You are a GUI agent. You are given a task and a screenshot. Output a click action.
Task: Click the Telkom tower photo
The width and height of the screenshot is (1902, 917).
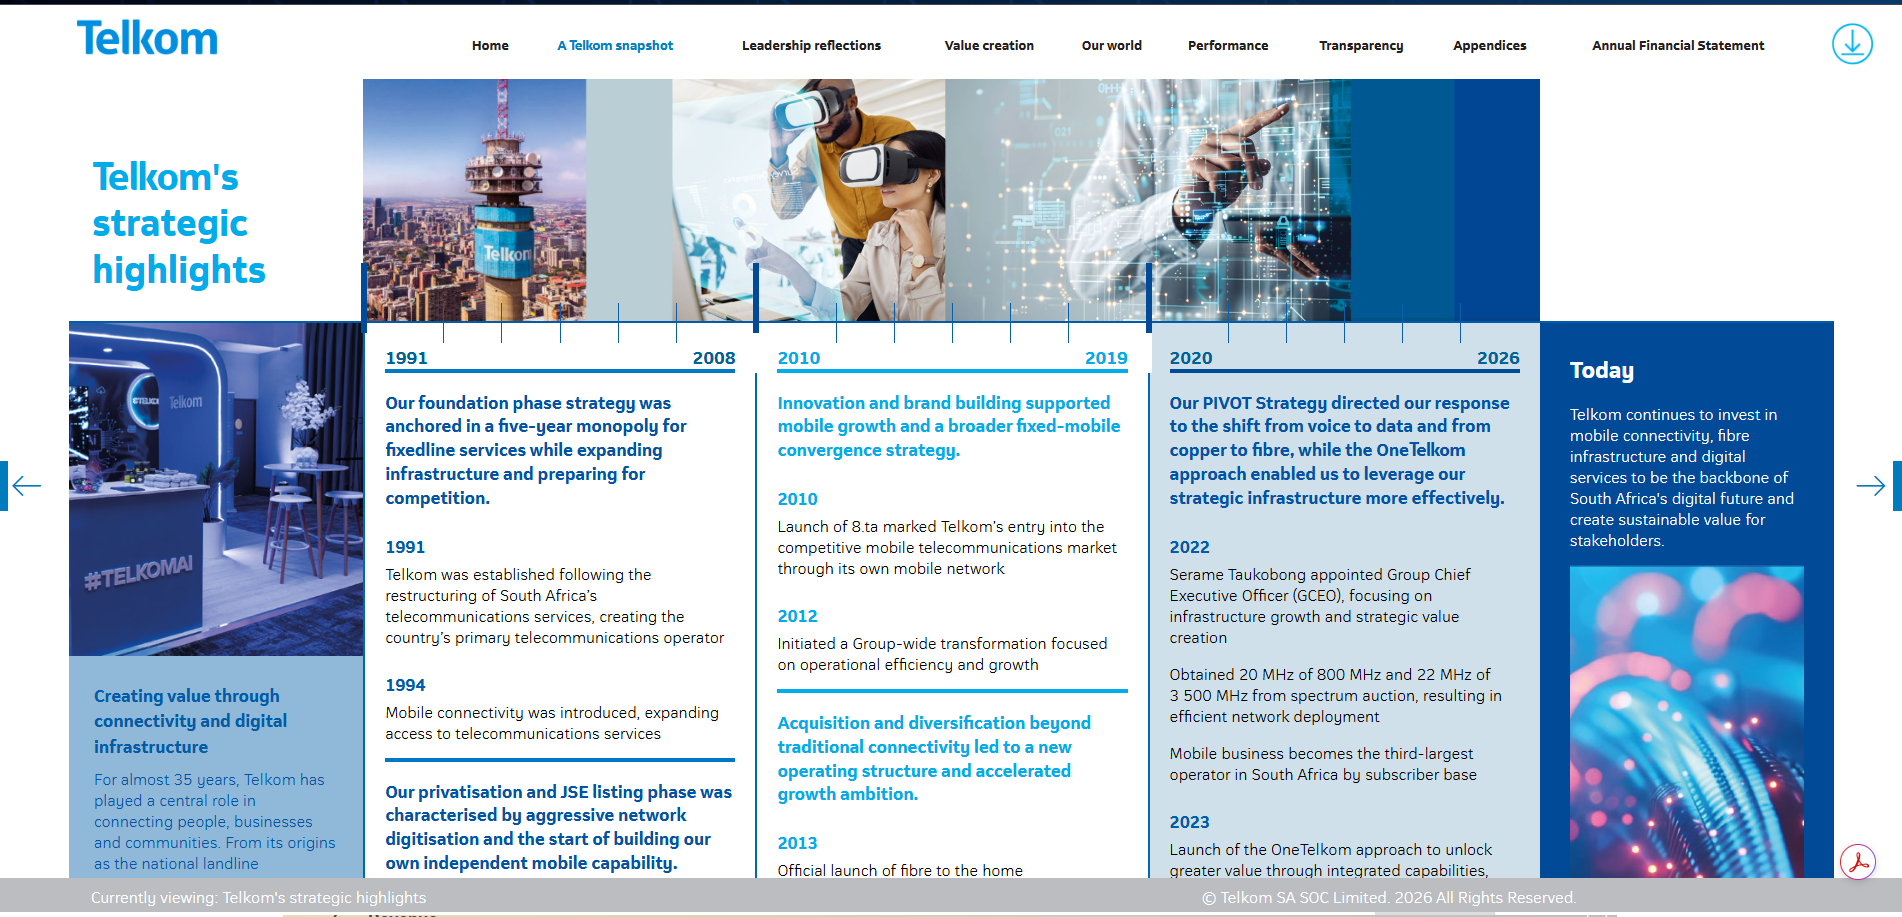474,200
